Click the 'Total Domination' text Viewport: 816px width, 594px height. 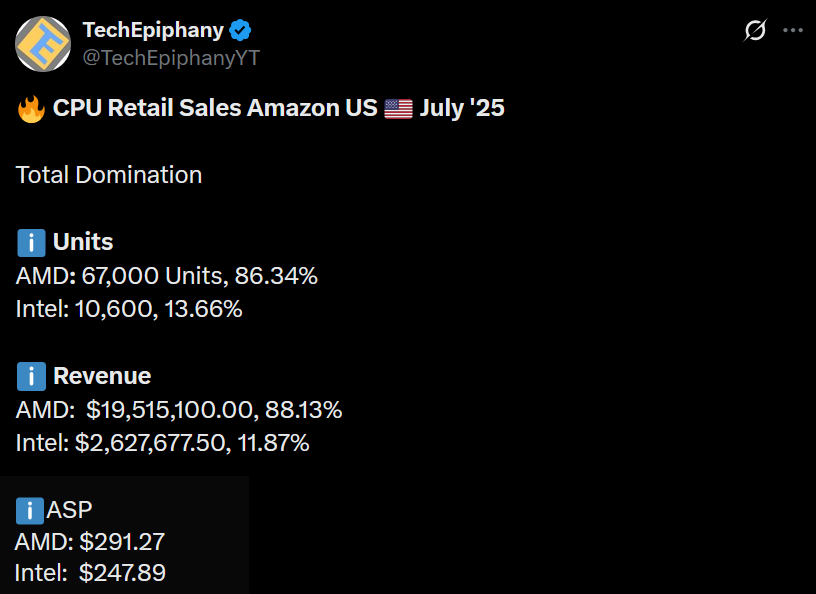(x=109, y=175)
